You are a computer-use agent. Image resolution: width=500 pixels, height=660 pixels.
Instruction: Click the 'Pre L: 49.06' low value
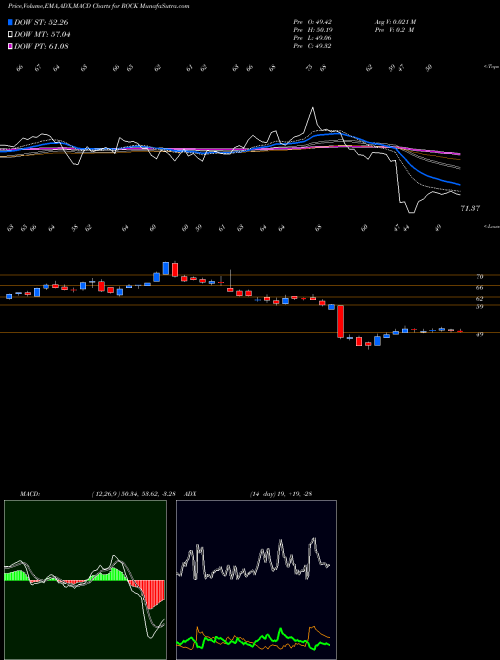(x=312, y=38)
